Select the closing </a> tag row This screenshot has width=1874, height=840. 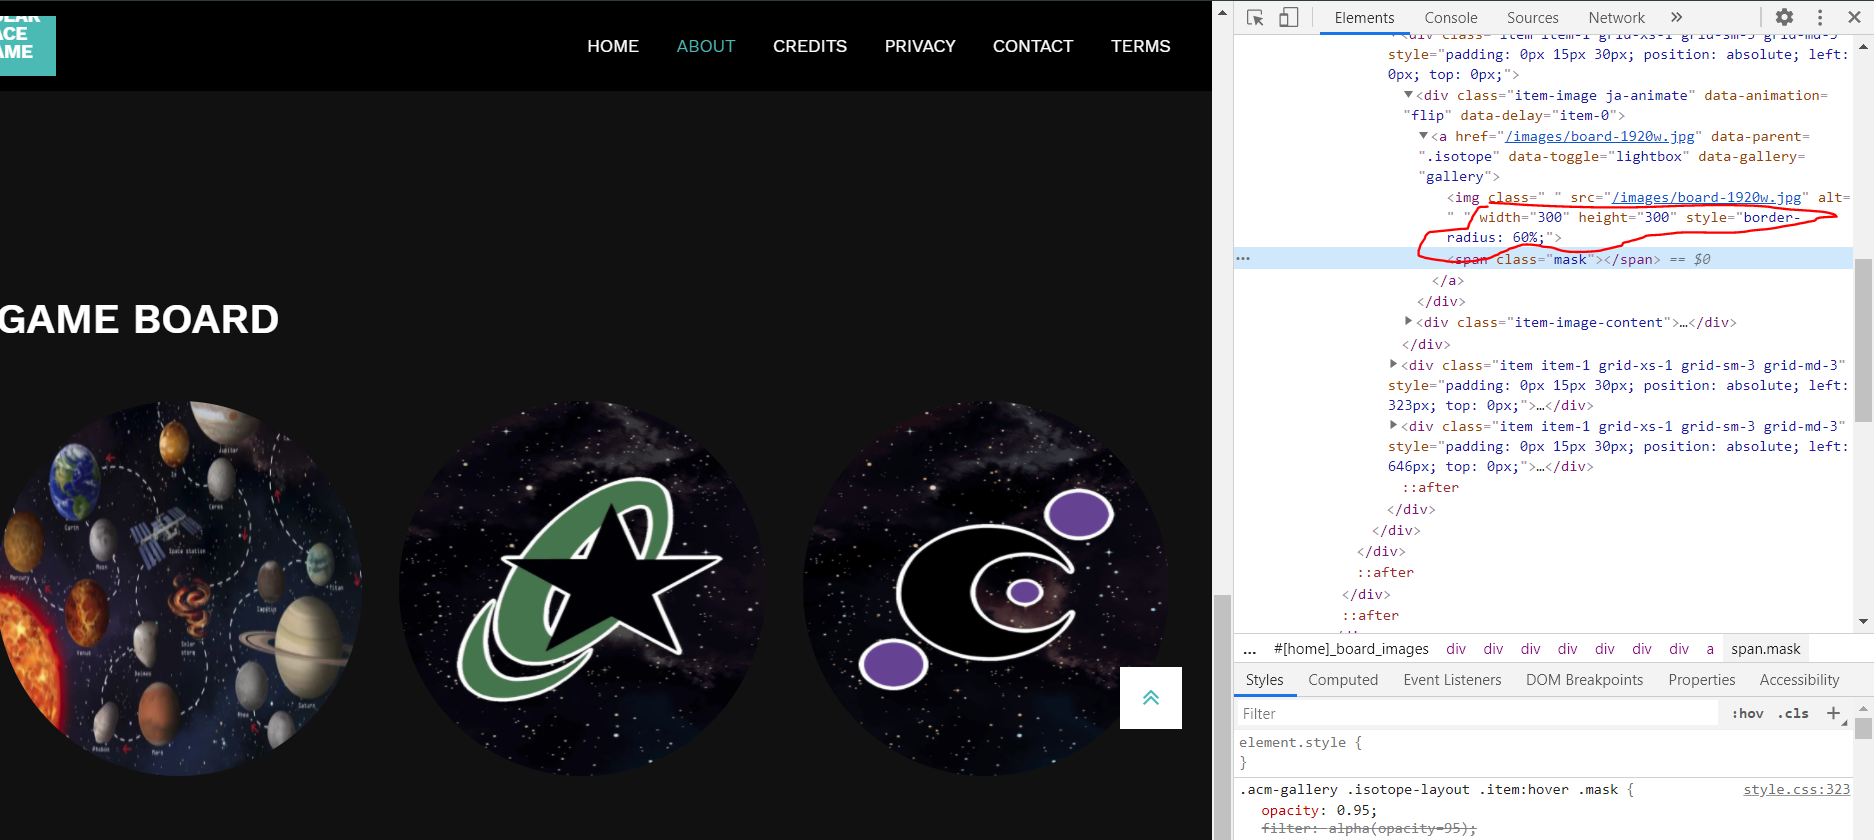pos(1448,281)
